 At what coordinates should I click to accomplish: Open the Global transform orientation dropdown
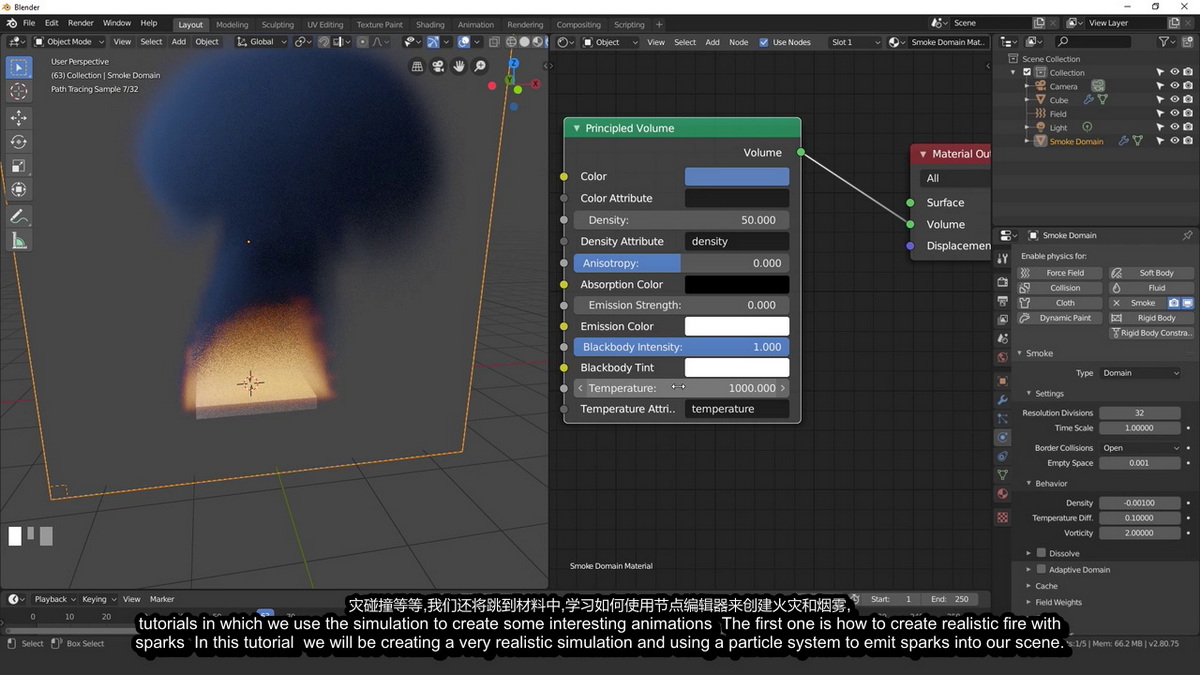[262, 42]
